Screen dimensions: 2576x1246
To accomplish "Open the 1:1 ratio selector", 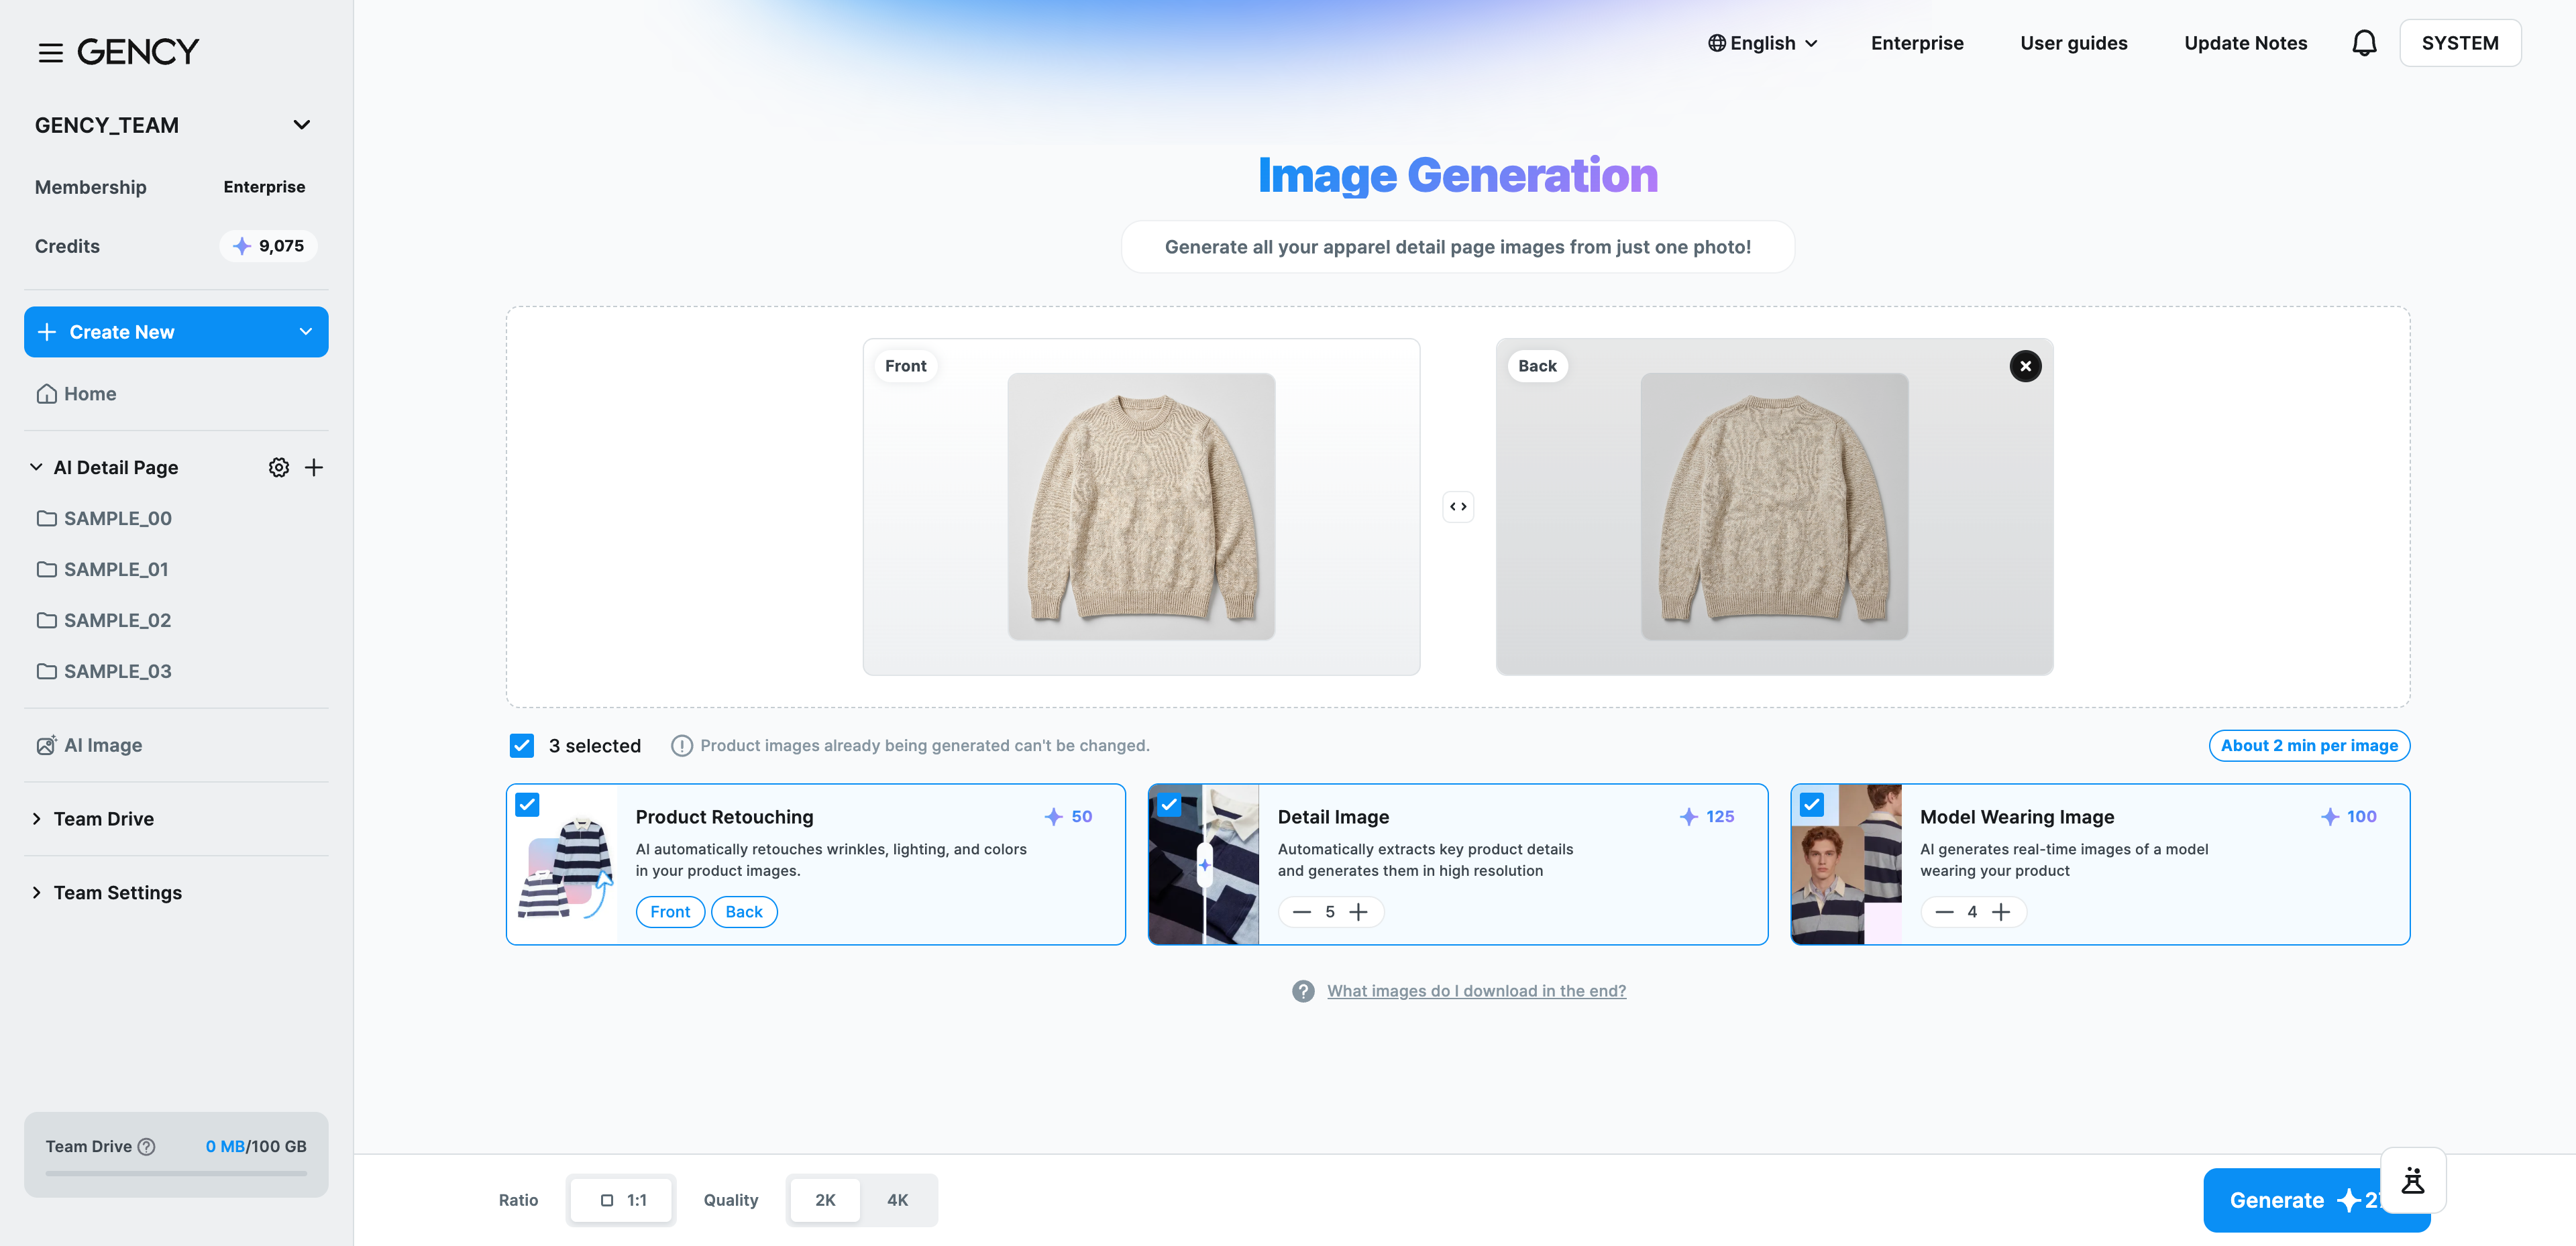I will click(621, 1200).
